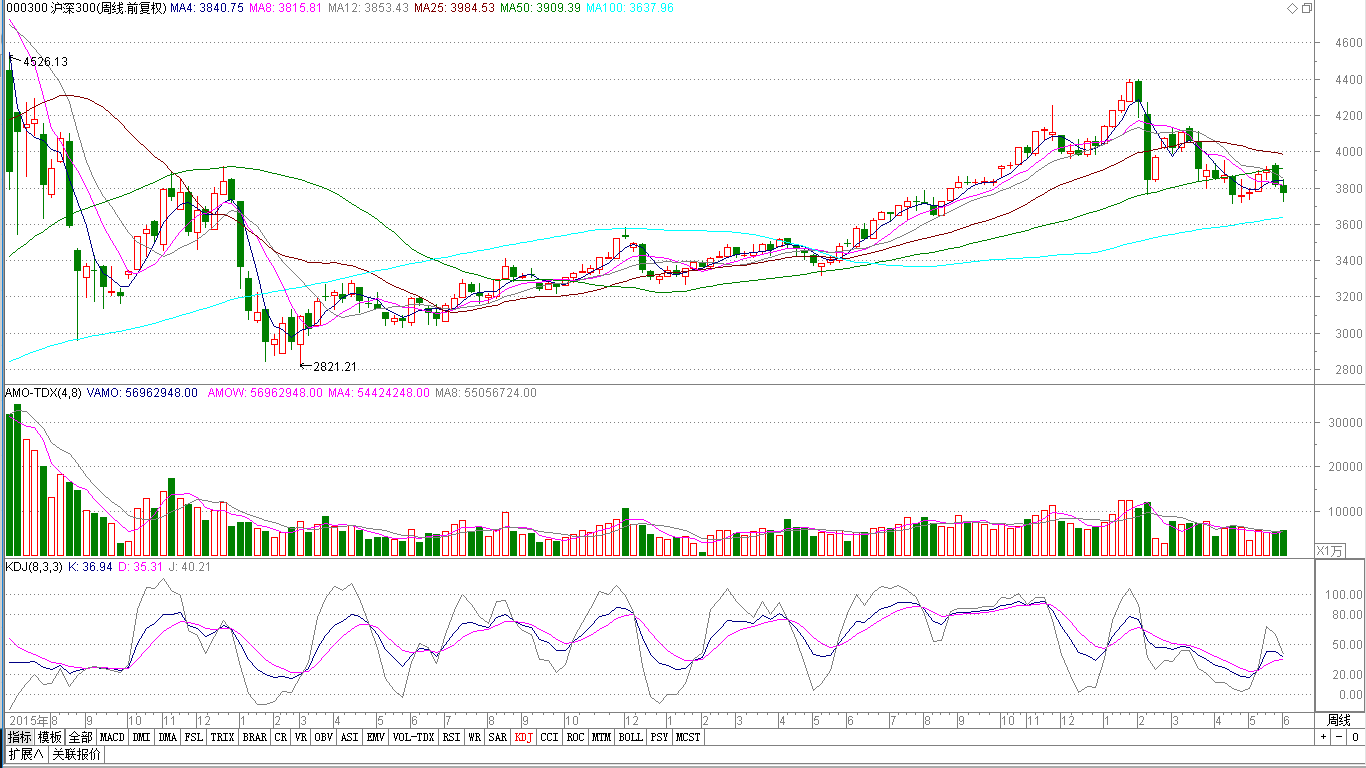1366x768 pixels.
Task: Expand the 扩展 panel toggle
Action: click(25, 754)
